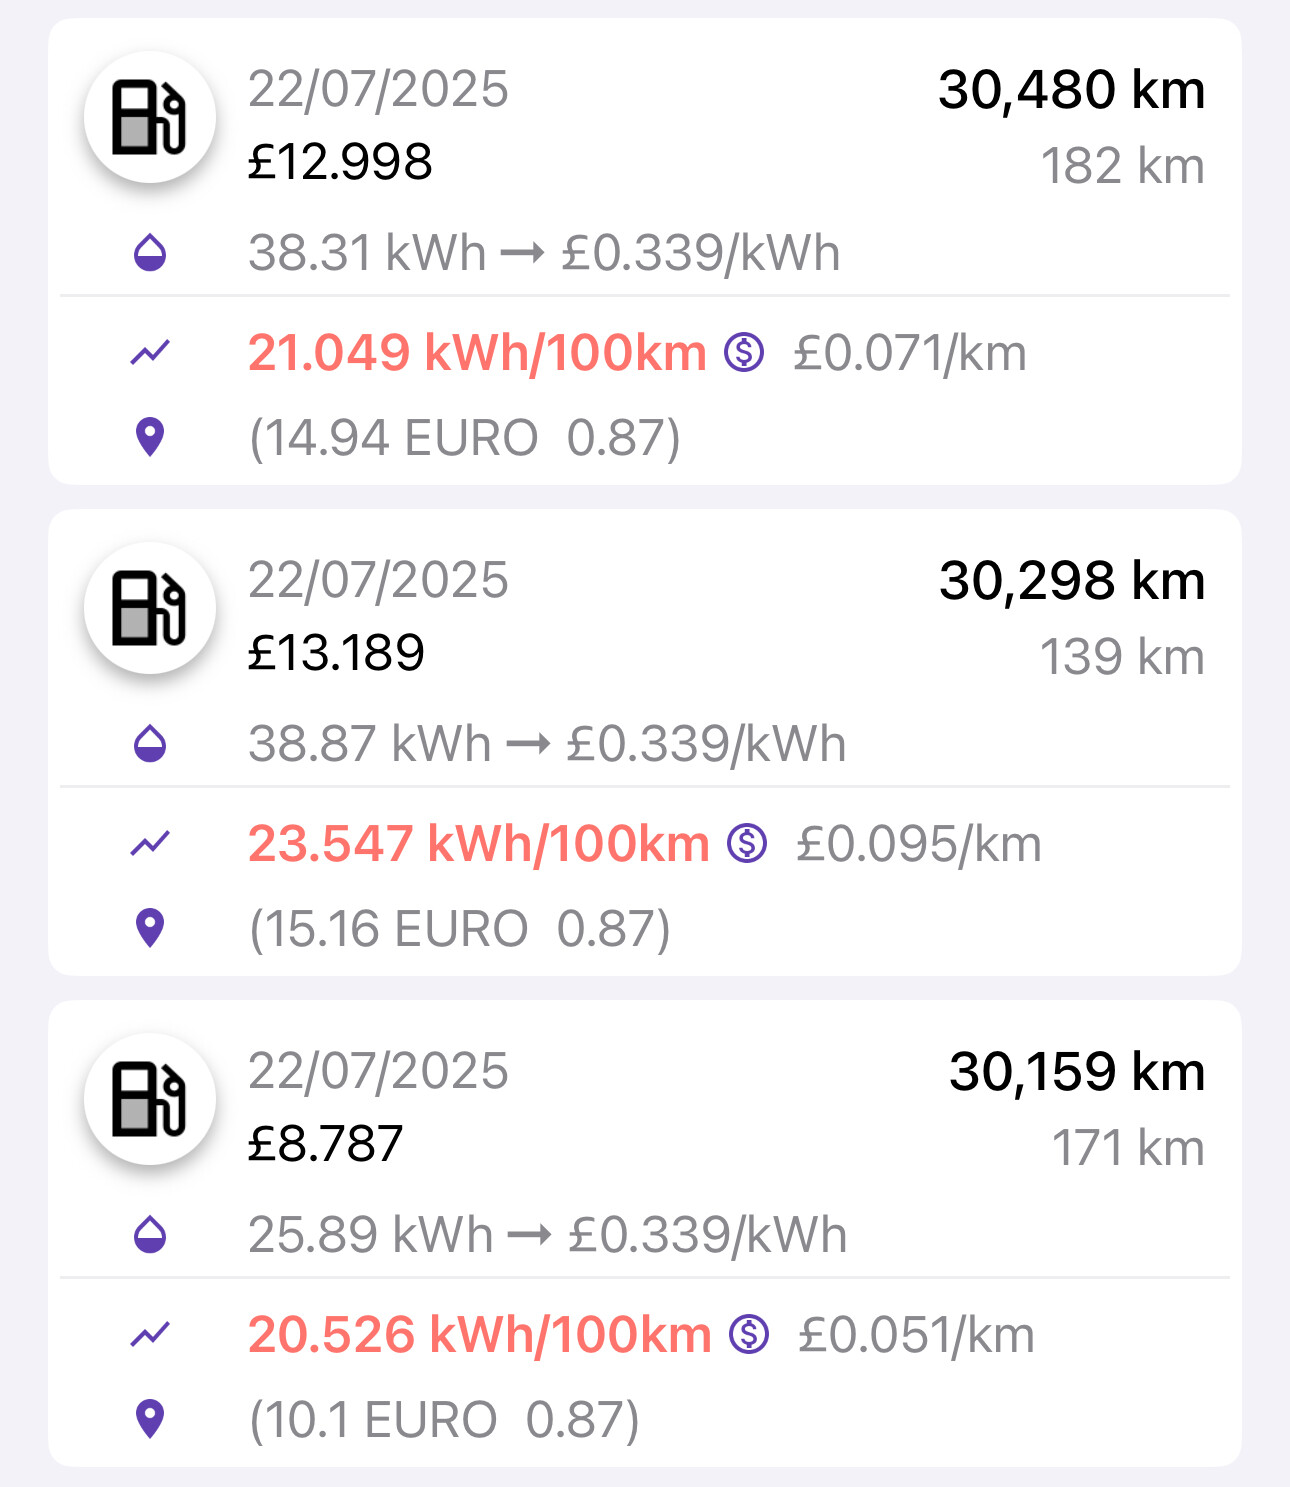Click the droplet icon beside 38.31 kWh
1290x1487 pixels.
150,253
